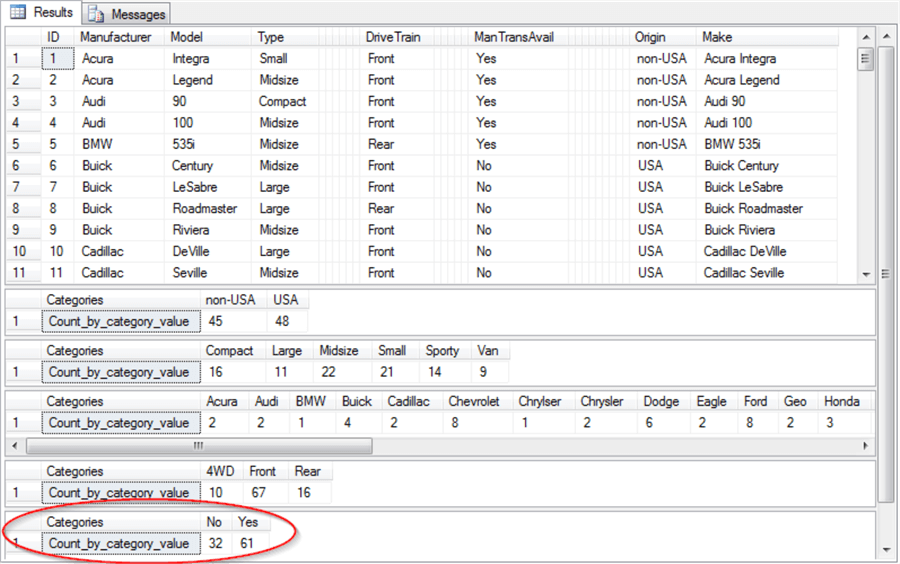Image resolution: width=900 pixels, height=564 pixels.
Task: Select the Cadillac Seville make cell
Action: pos(743,273)
